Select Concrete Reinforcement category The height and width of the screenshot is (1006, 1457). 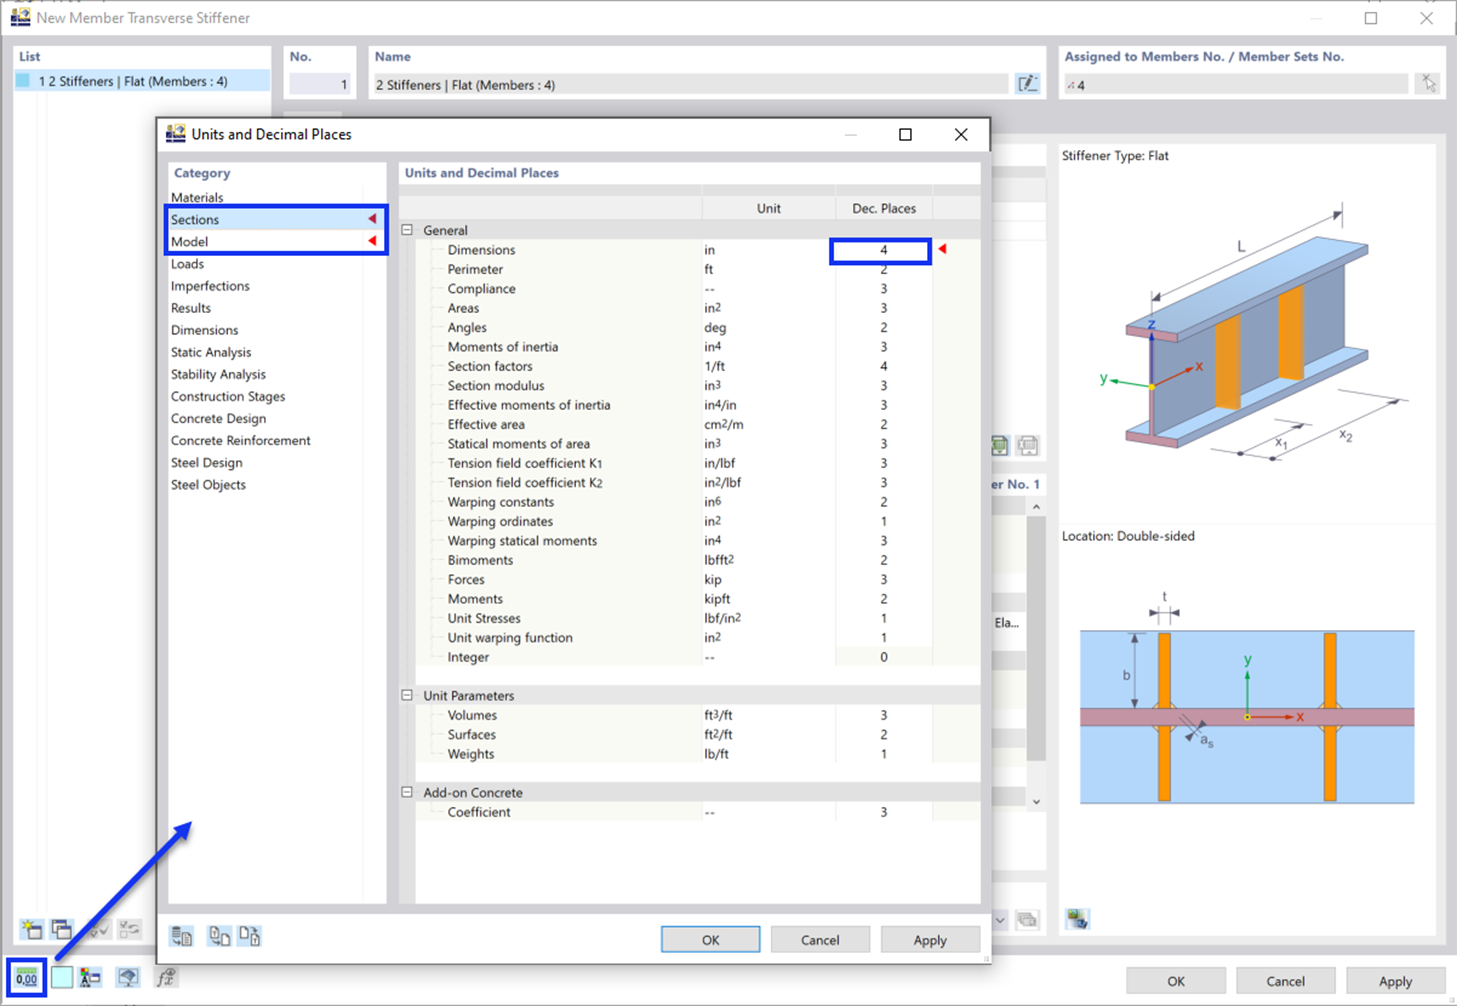pyautogui.click(x=277, y=439)
